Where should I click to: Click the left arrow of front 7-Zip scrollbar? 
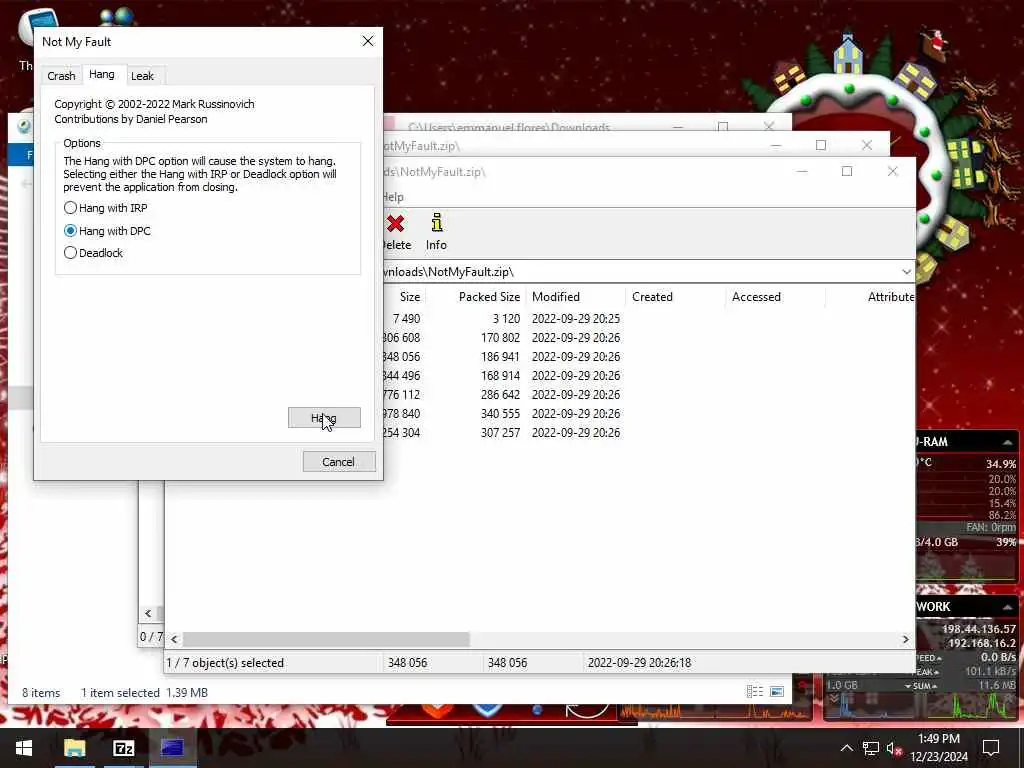pyautogui.click(x=174, y=639)
